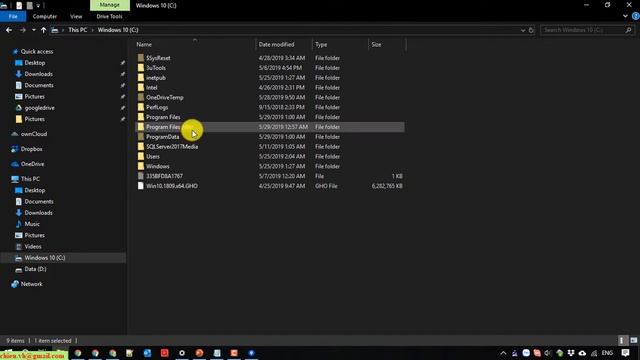Open pinned Desktop under Quick access
The height and width of the screenshot is (360, 640).
coord(35,63)
